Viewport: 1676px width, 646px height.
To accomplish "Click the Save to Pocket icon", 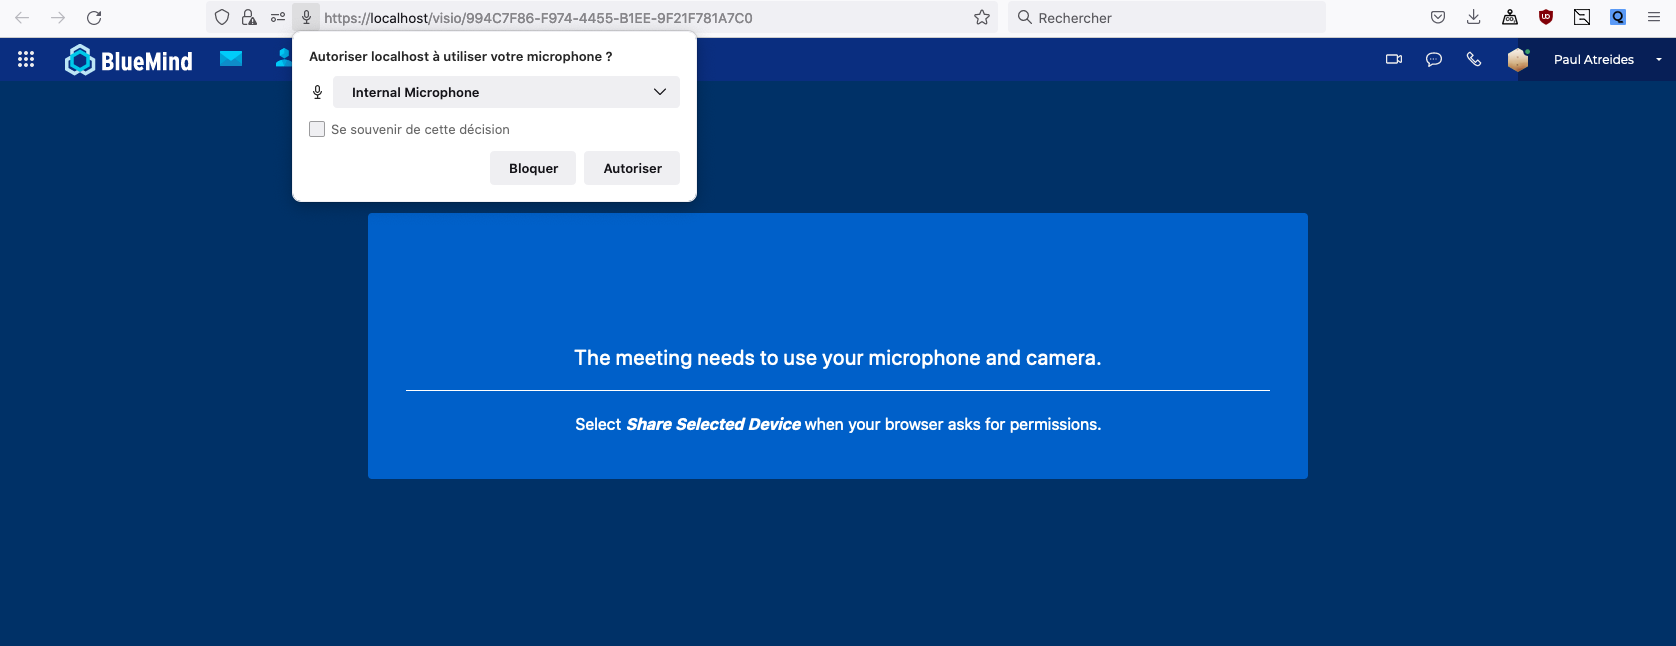I will 1437,17.
